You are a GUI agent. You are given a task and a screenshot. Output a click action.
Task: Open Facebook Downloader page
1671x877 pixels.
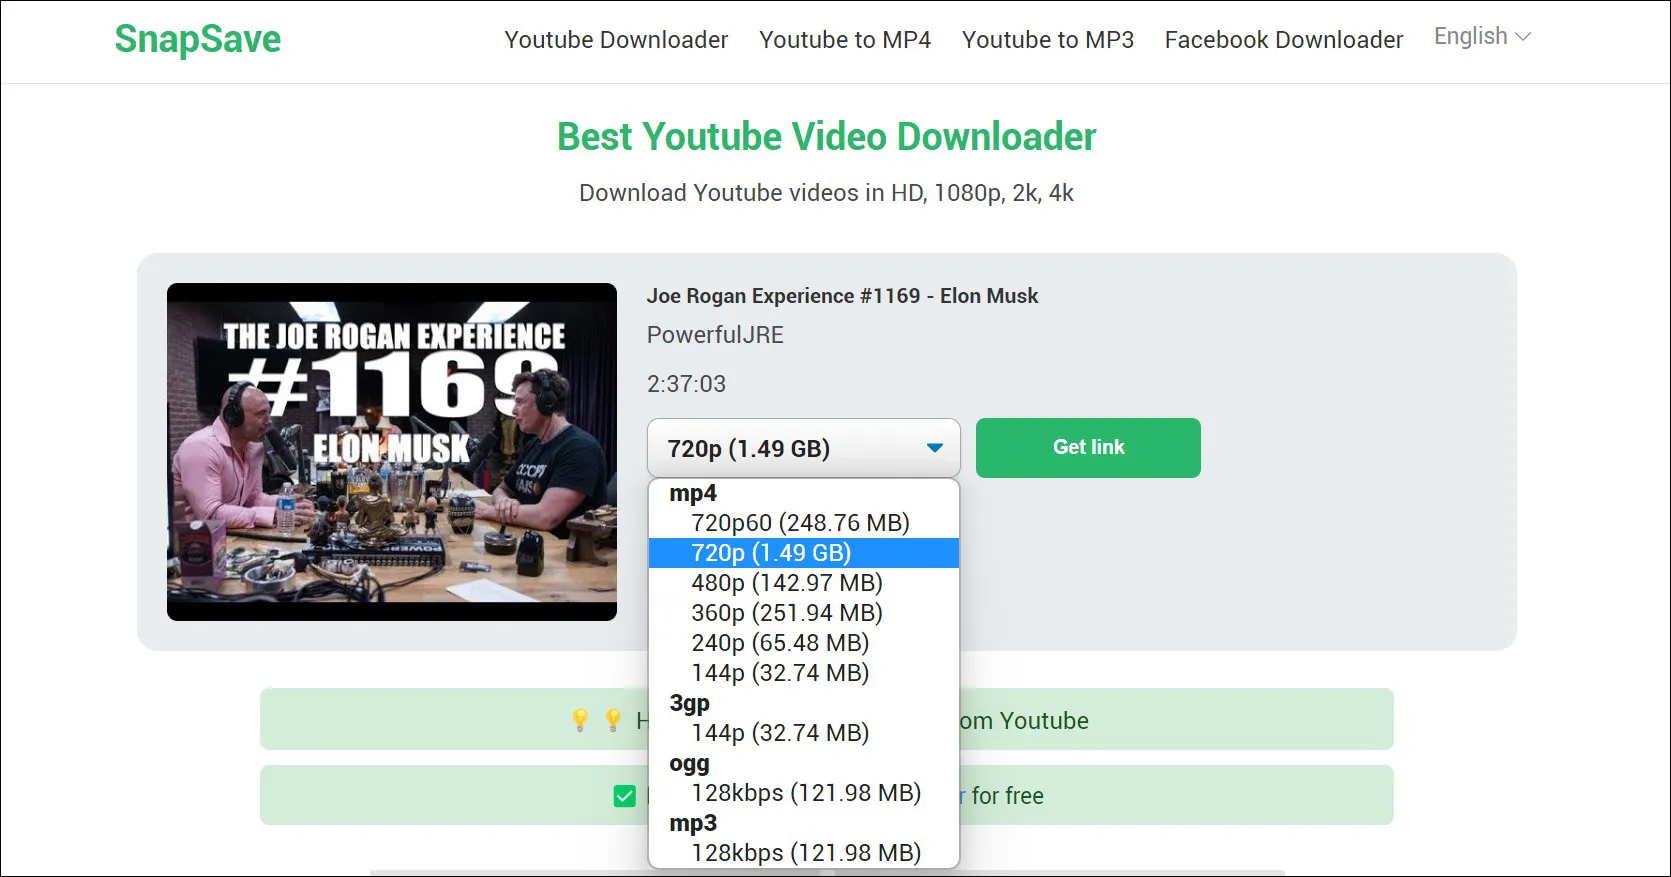[x=1284, y=40]
